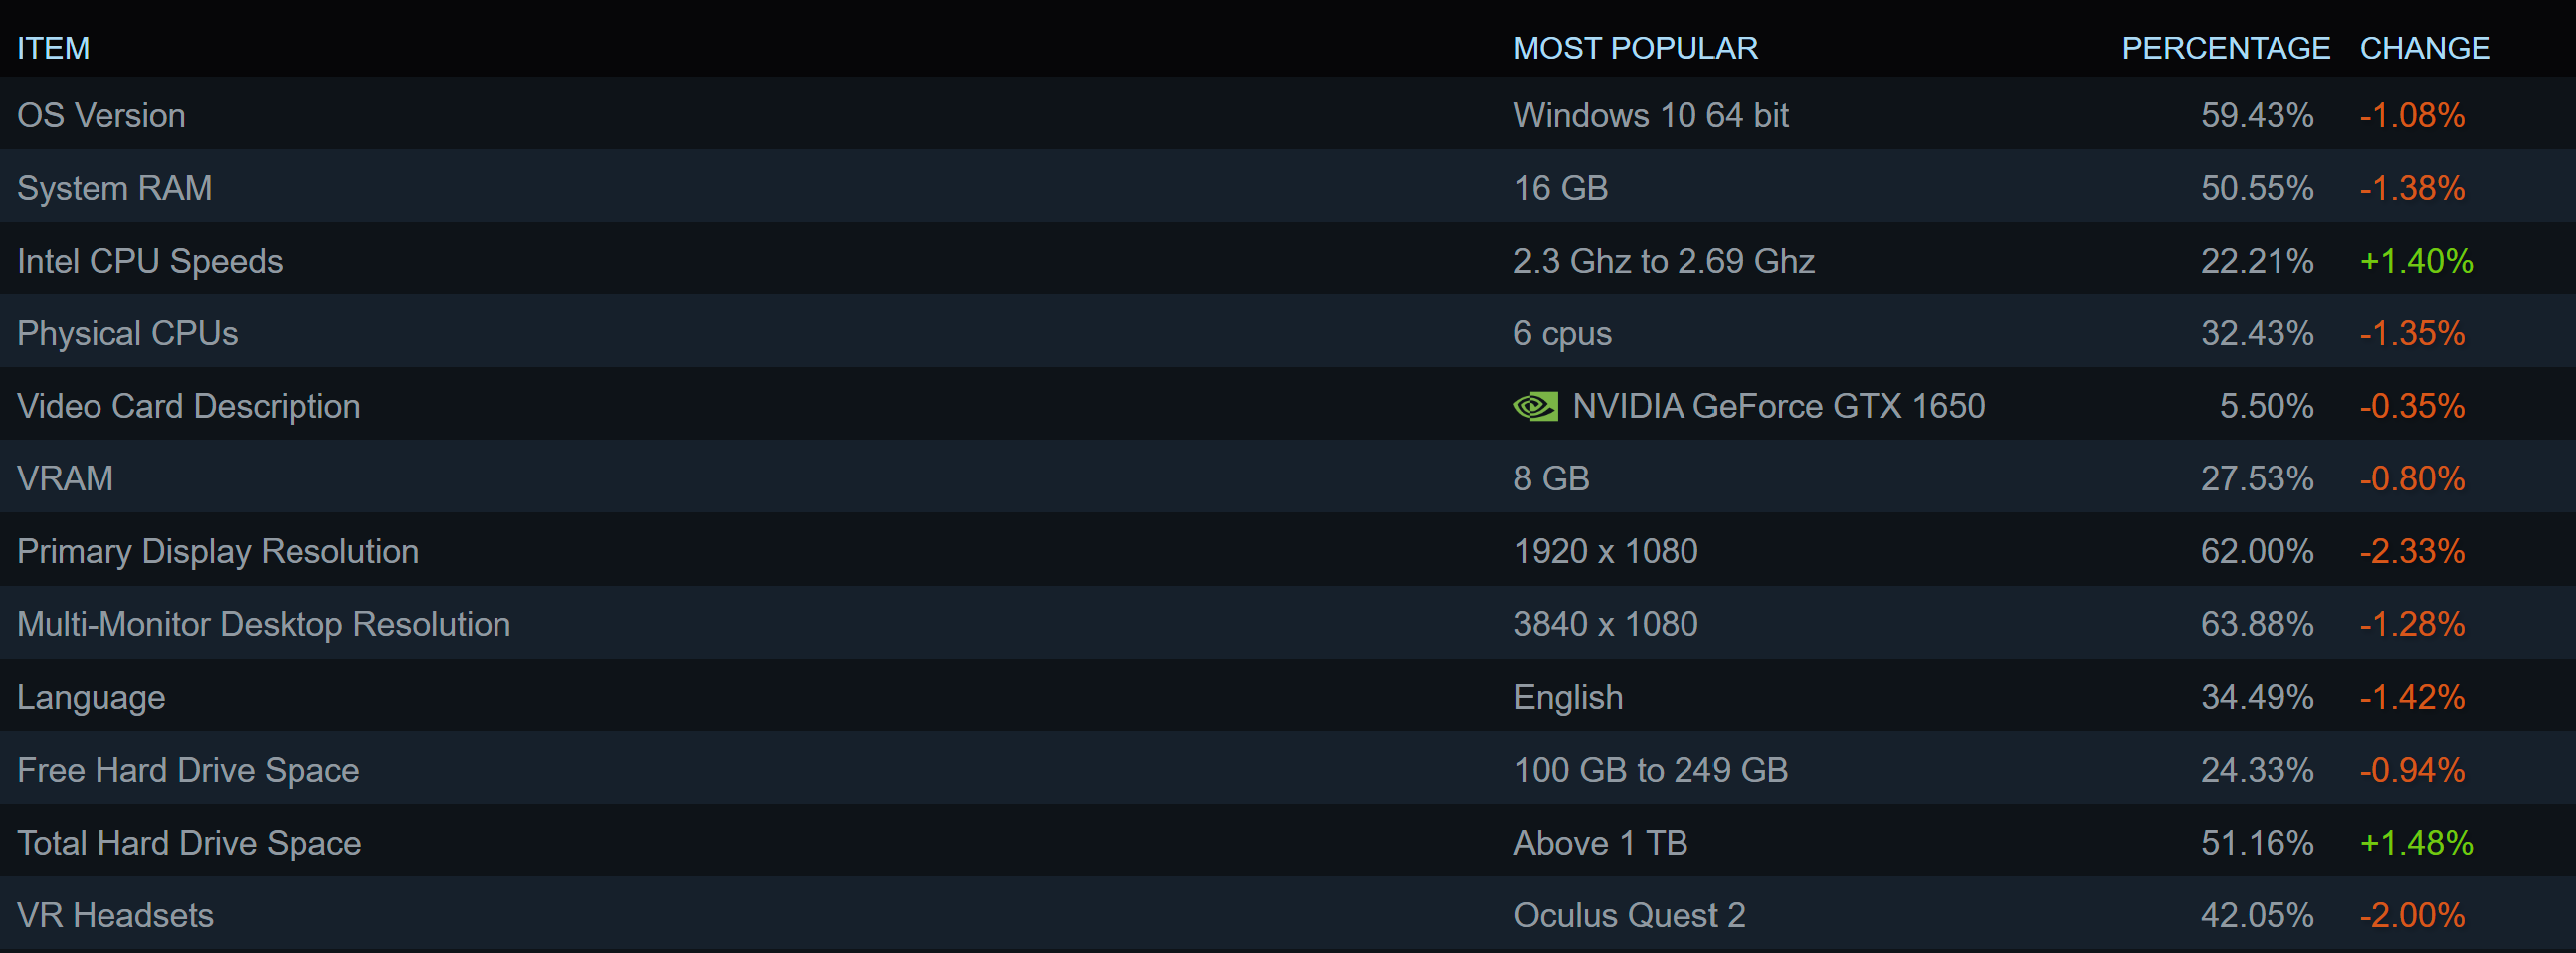
Task: Click the PERCENTAGE column header
Action: (x=2225, y=48)
